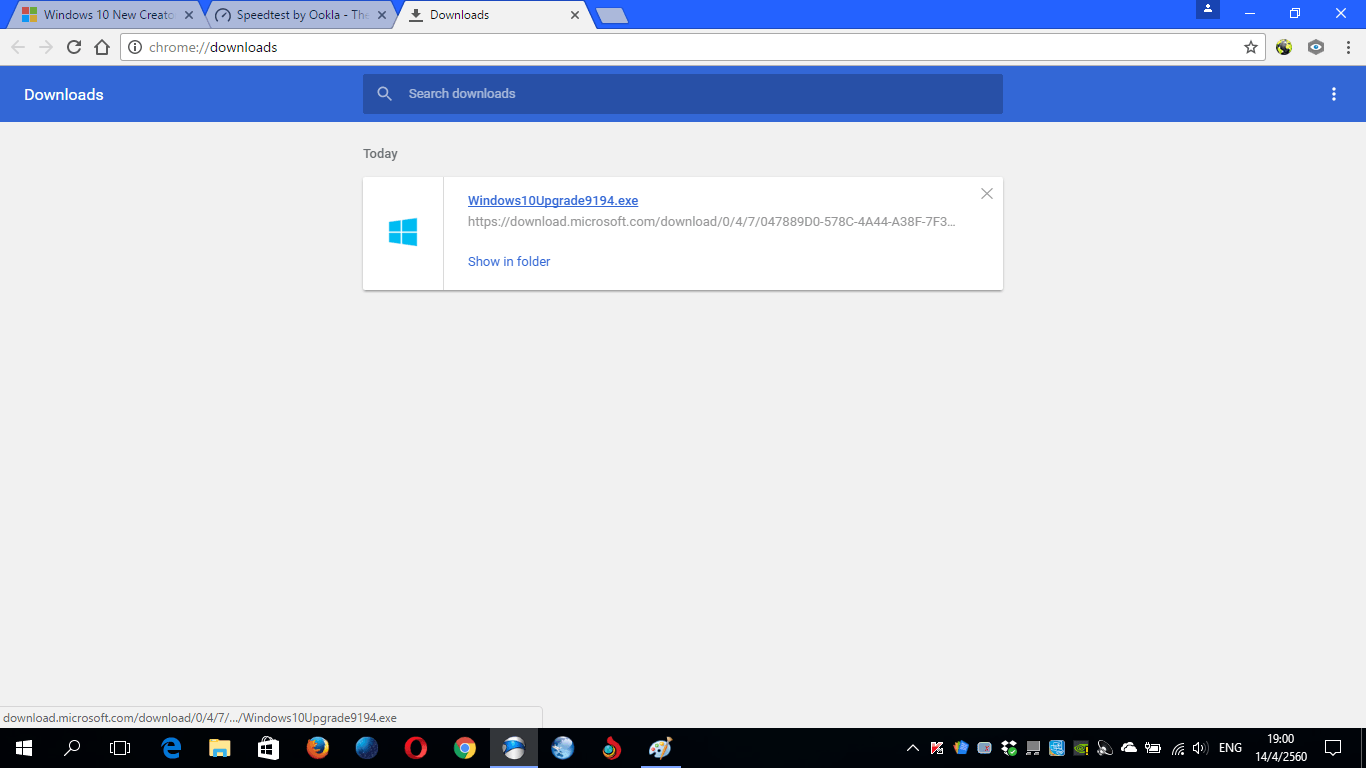Click the active blue-white browser taskbar icon

514,748
